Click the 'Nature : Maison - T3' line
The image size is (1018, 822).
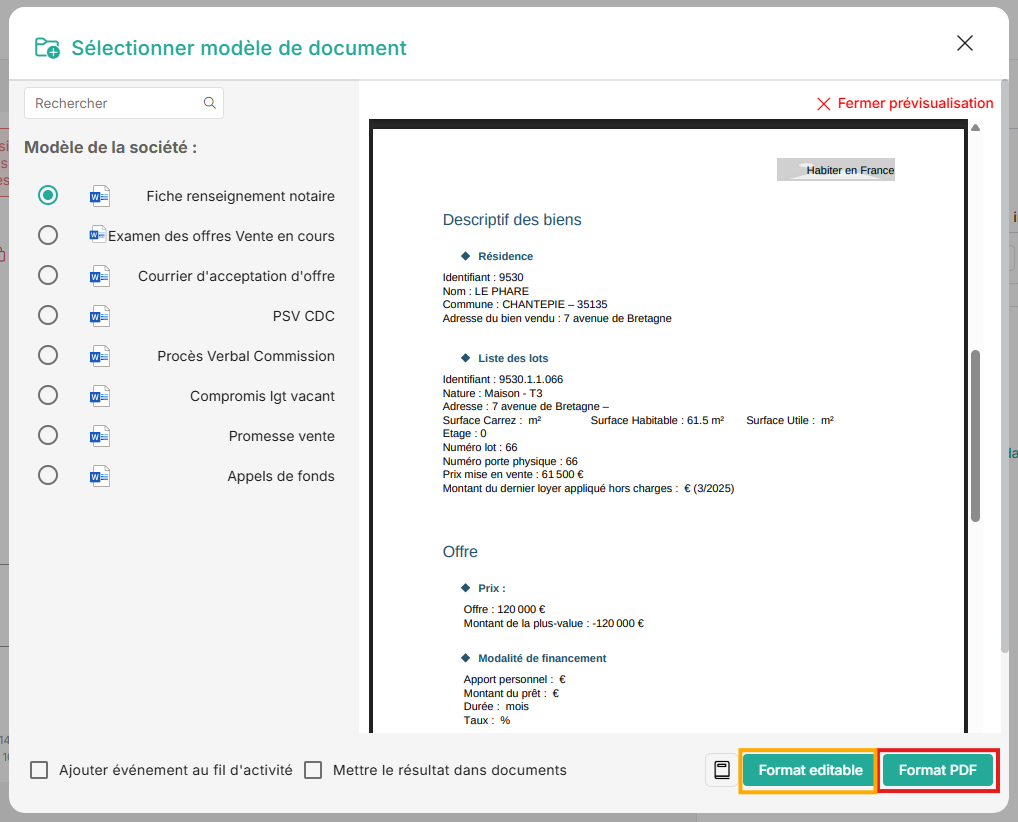[x=492, y=393]
